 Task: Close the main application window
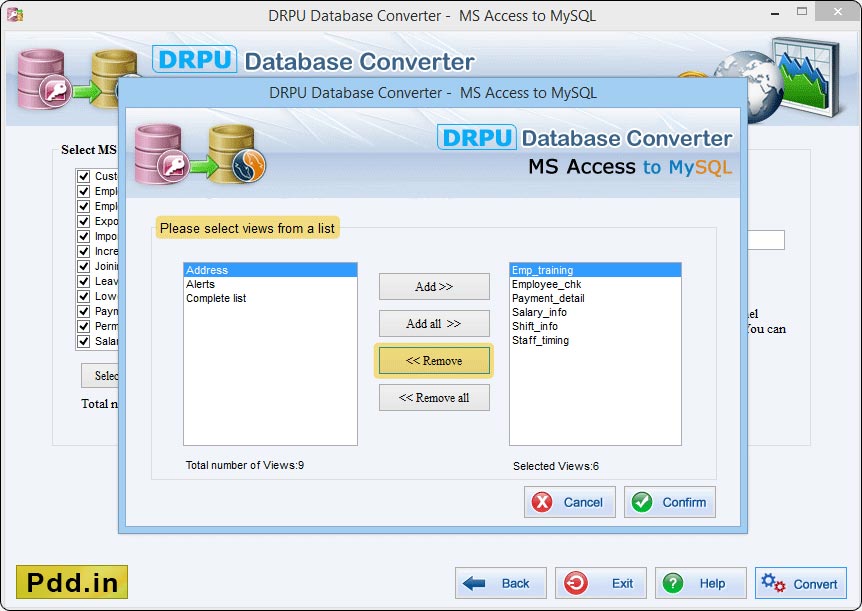[x=838, y=12]
